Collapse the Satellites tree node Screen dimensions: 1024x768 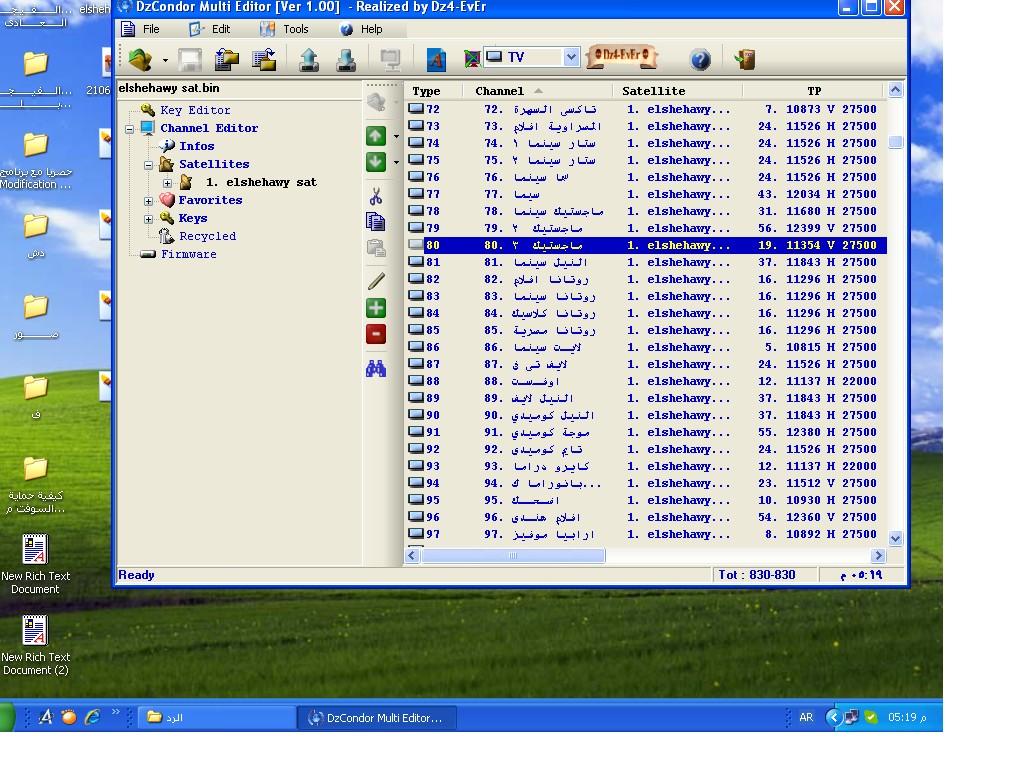tap(148, 165)
